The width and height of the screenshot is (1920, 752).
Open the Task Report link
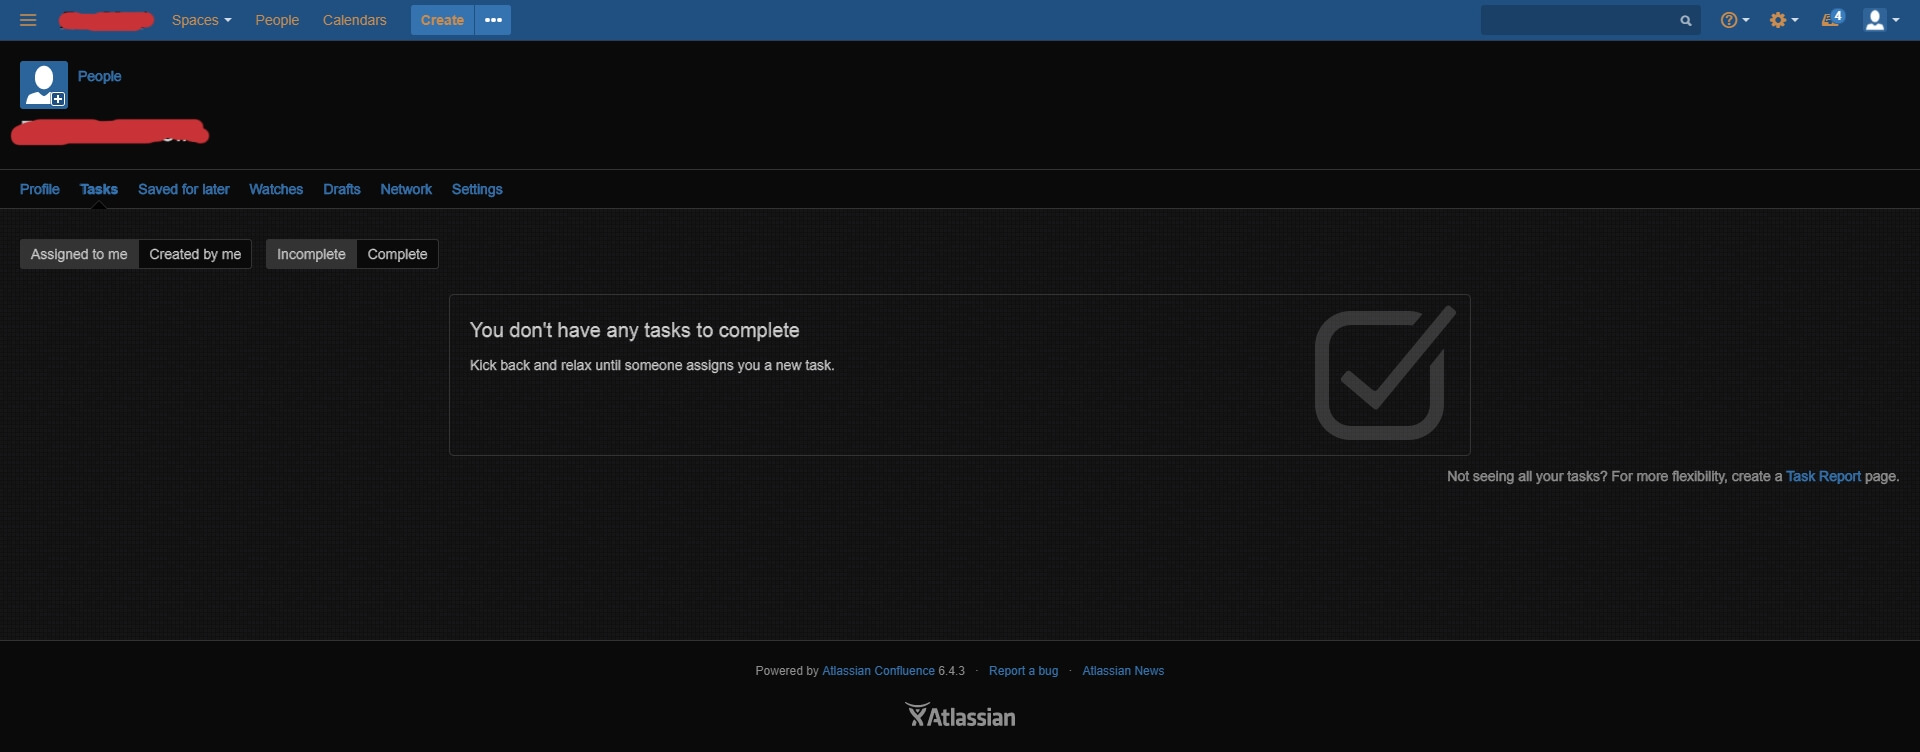1824,477
